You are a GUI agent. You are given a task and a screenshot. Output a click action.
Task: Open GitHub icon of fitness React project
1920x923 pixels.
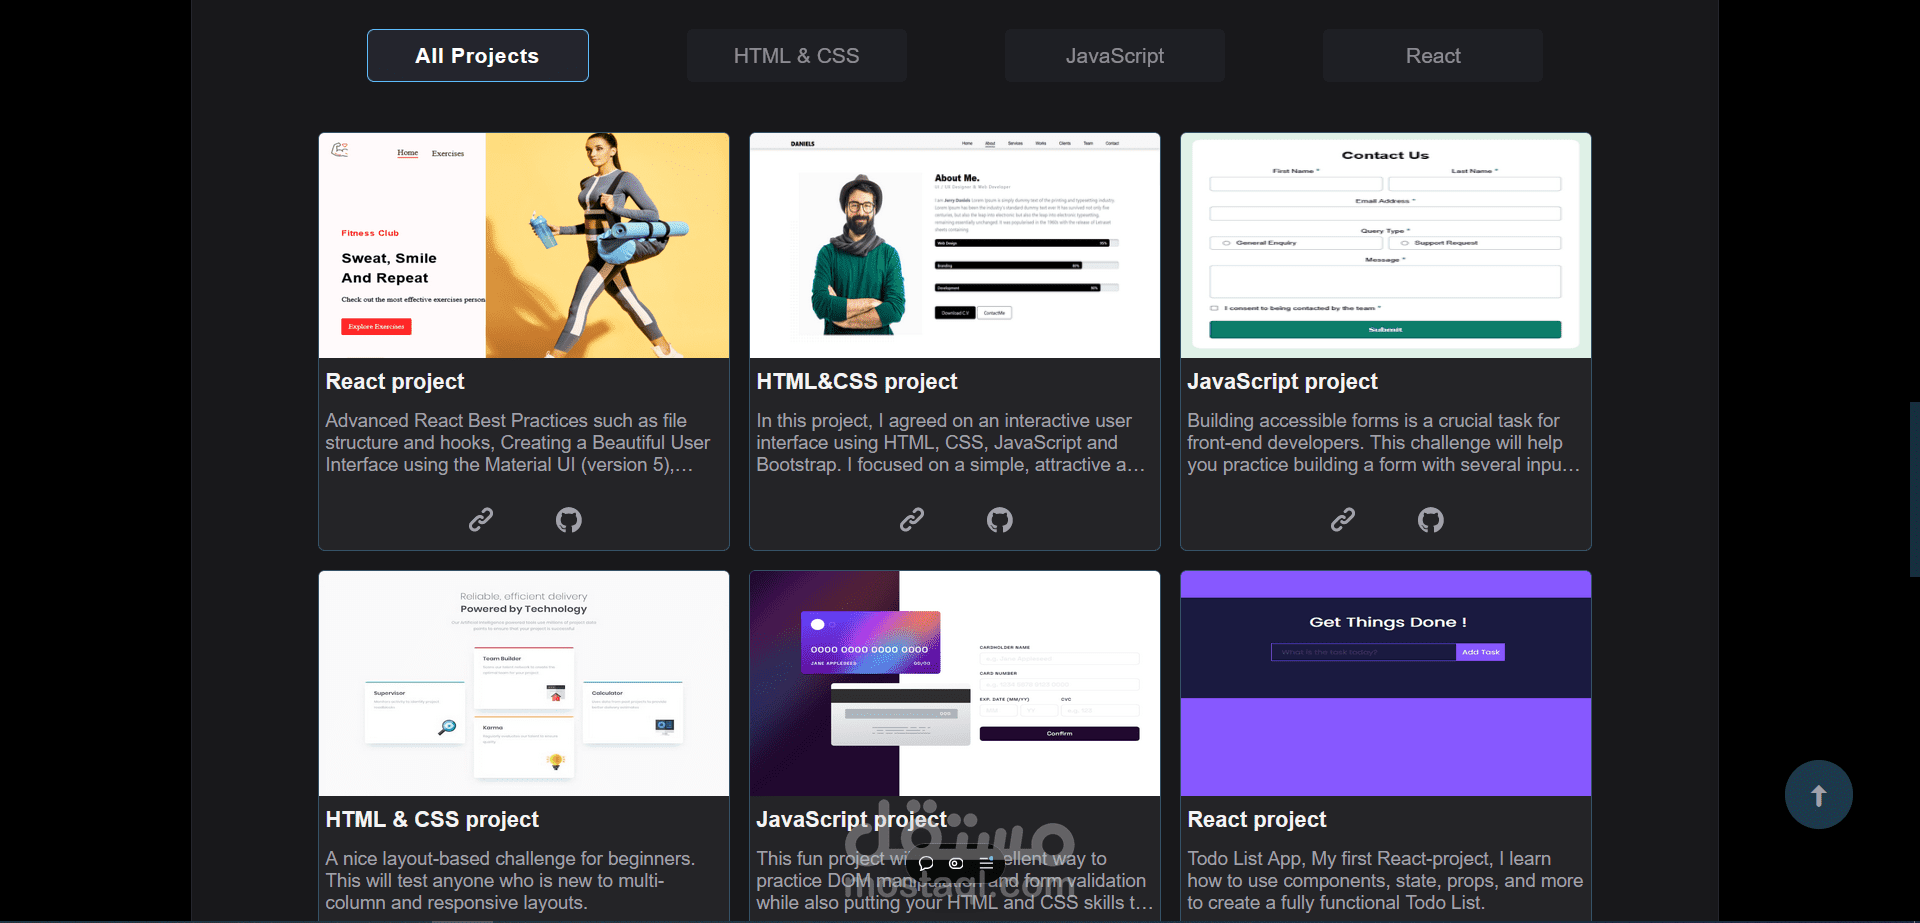569,520
